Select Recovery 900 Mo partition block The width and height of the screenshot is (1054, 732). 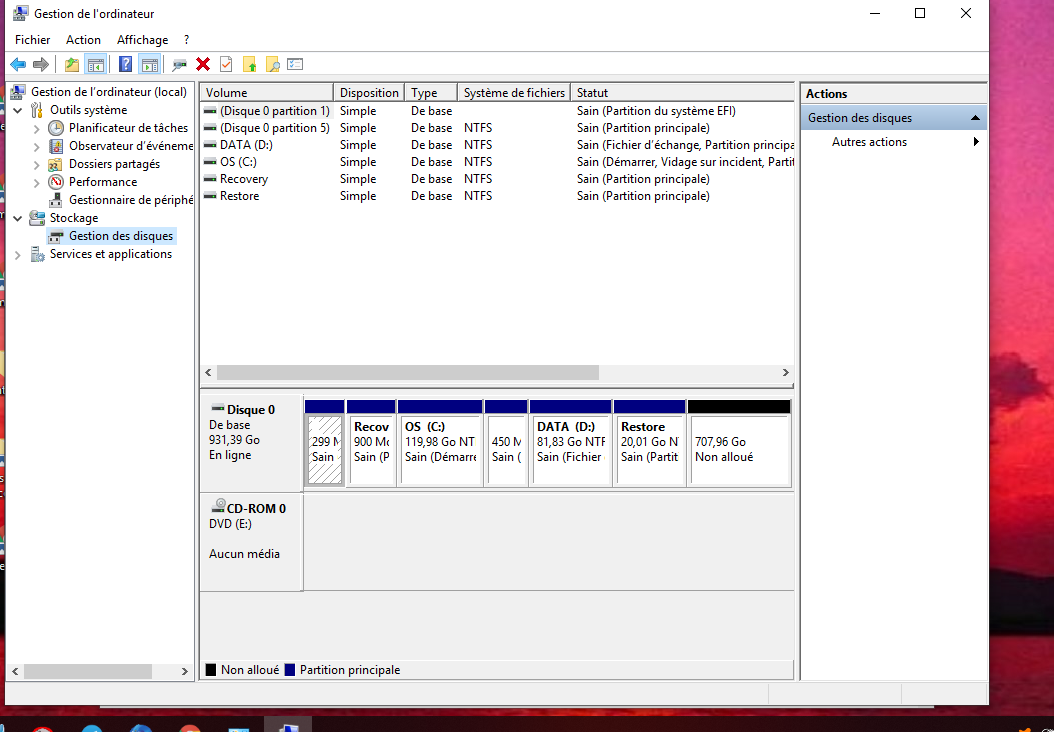pos(371,450)
